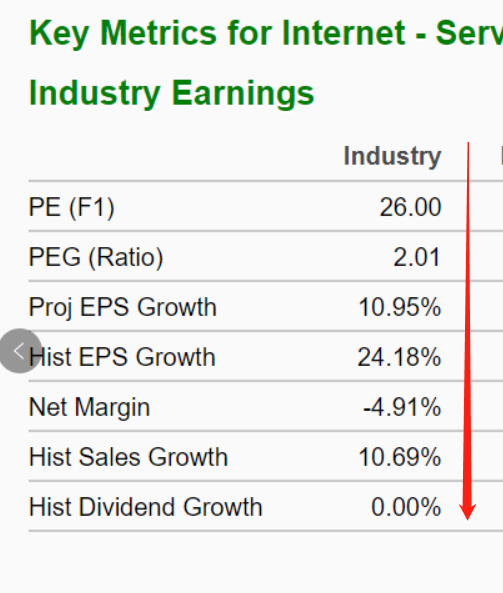Click the 10.69% sales growth value
The image size is (503, 593).
point(399,457)
